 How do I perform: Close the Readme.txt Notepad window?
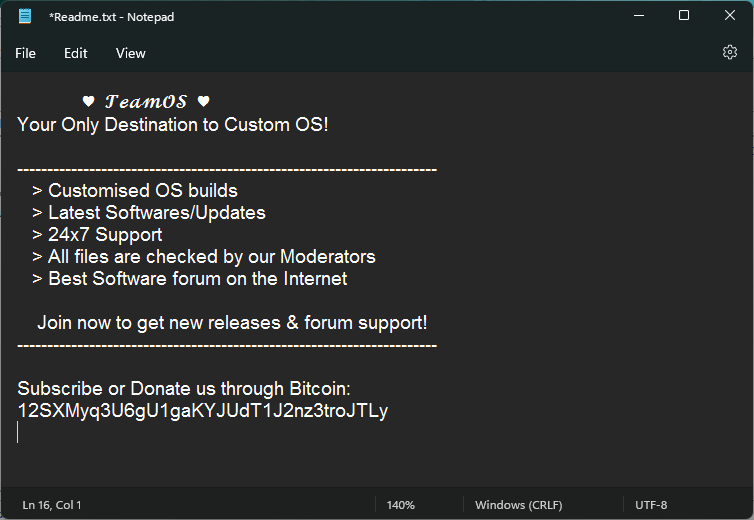pos(729,15)
